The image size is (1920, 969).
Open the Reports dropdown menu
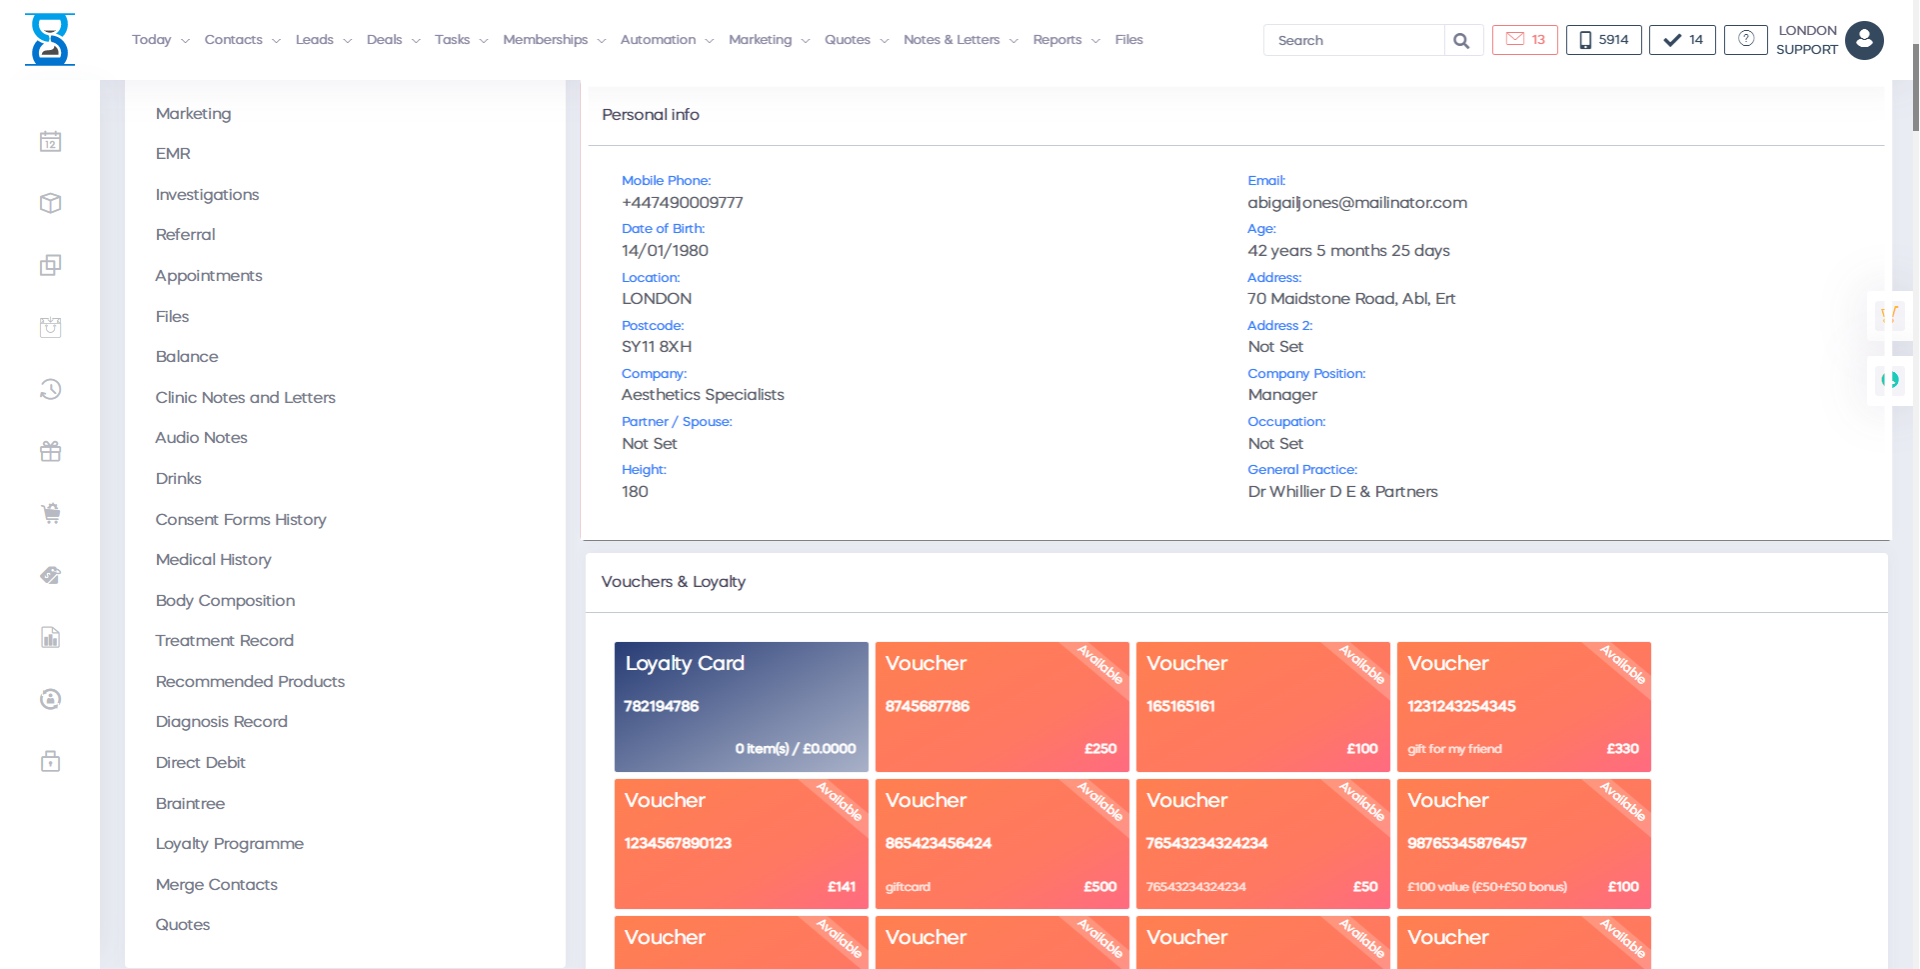[x=1066, y=40]
